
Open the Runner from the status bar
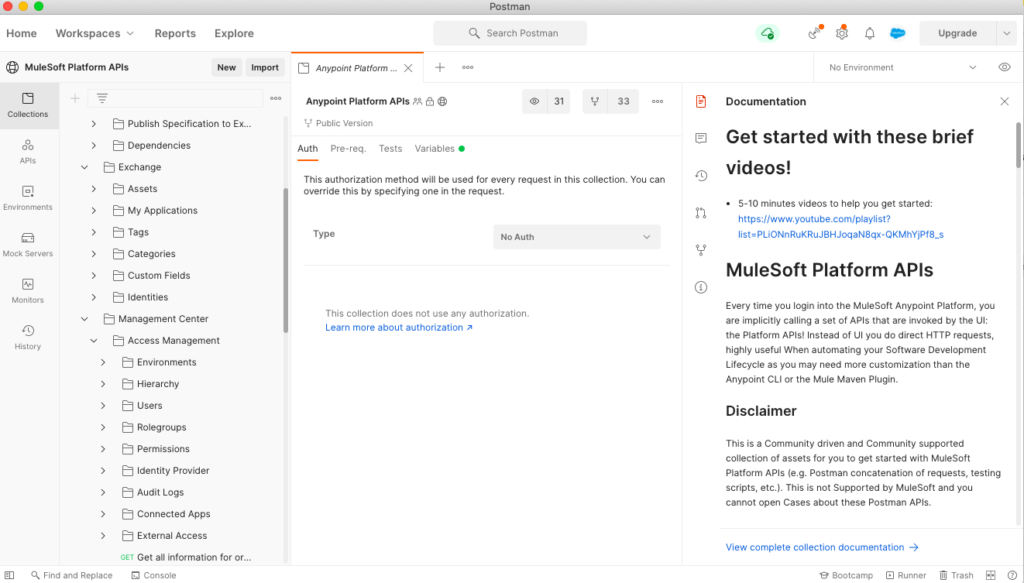(906, 575)
